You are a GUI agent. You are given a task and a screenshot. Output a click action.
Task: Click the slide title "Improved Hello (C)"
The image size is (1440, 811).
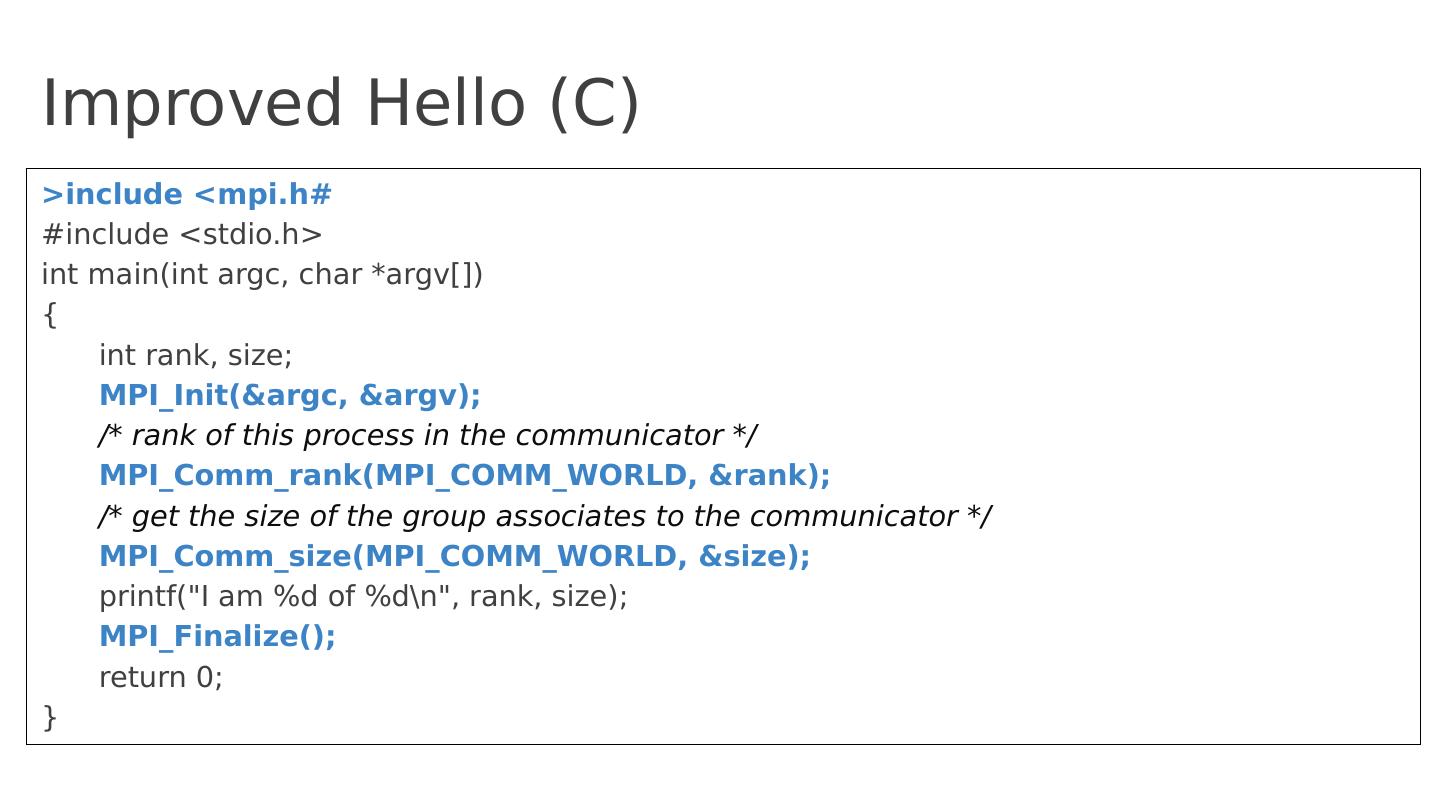point(340,103)
